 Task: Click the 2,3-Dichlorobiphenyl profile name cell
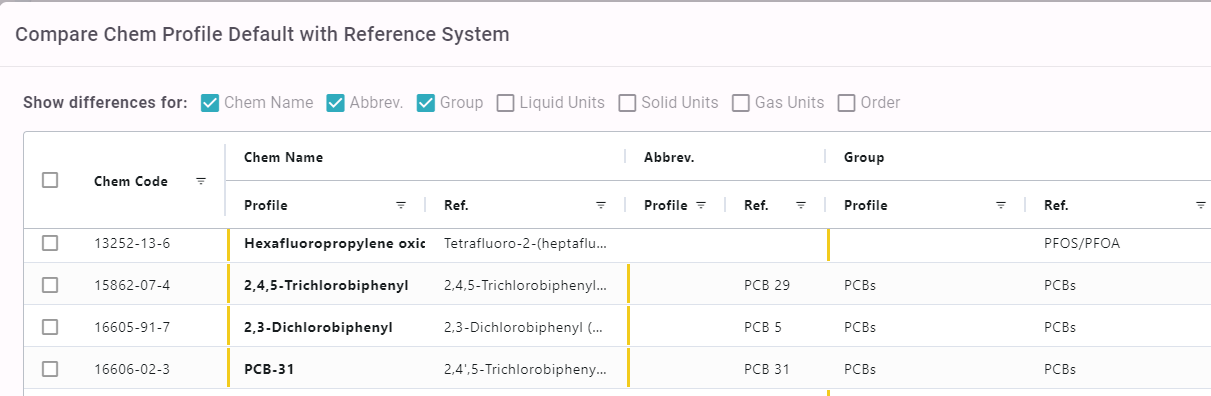pyautogui.click(x=327, y=327)
